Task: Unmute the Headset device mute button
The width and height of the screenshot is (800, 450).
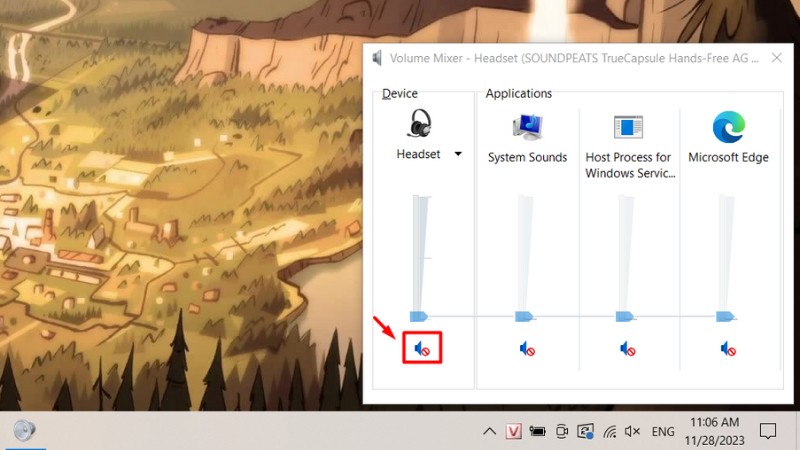Action: (x=422, y=349)
